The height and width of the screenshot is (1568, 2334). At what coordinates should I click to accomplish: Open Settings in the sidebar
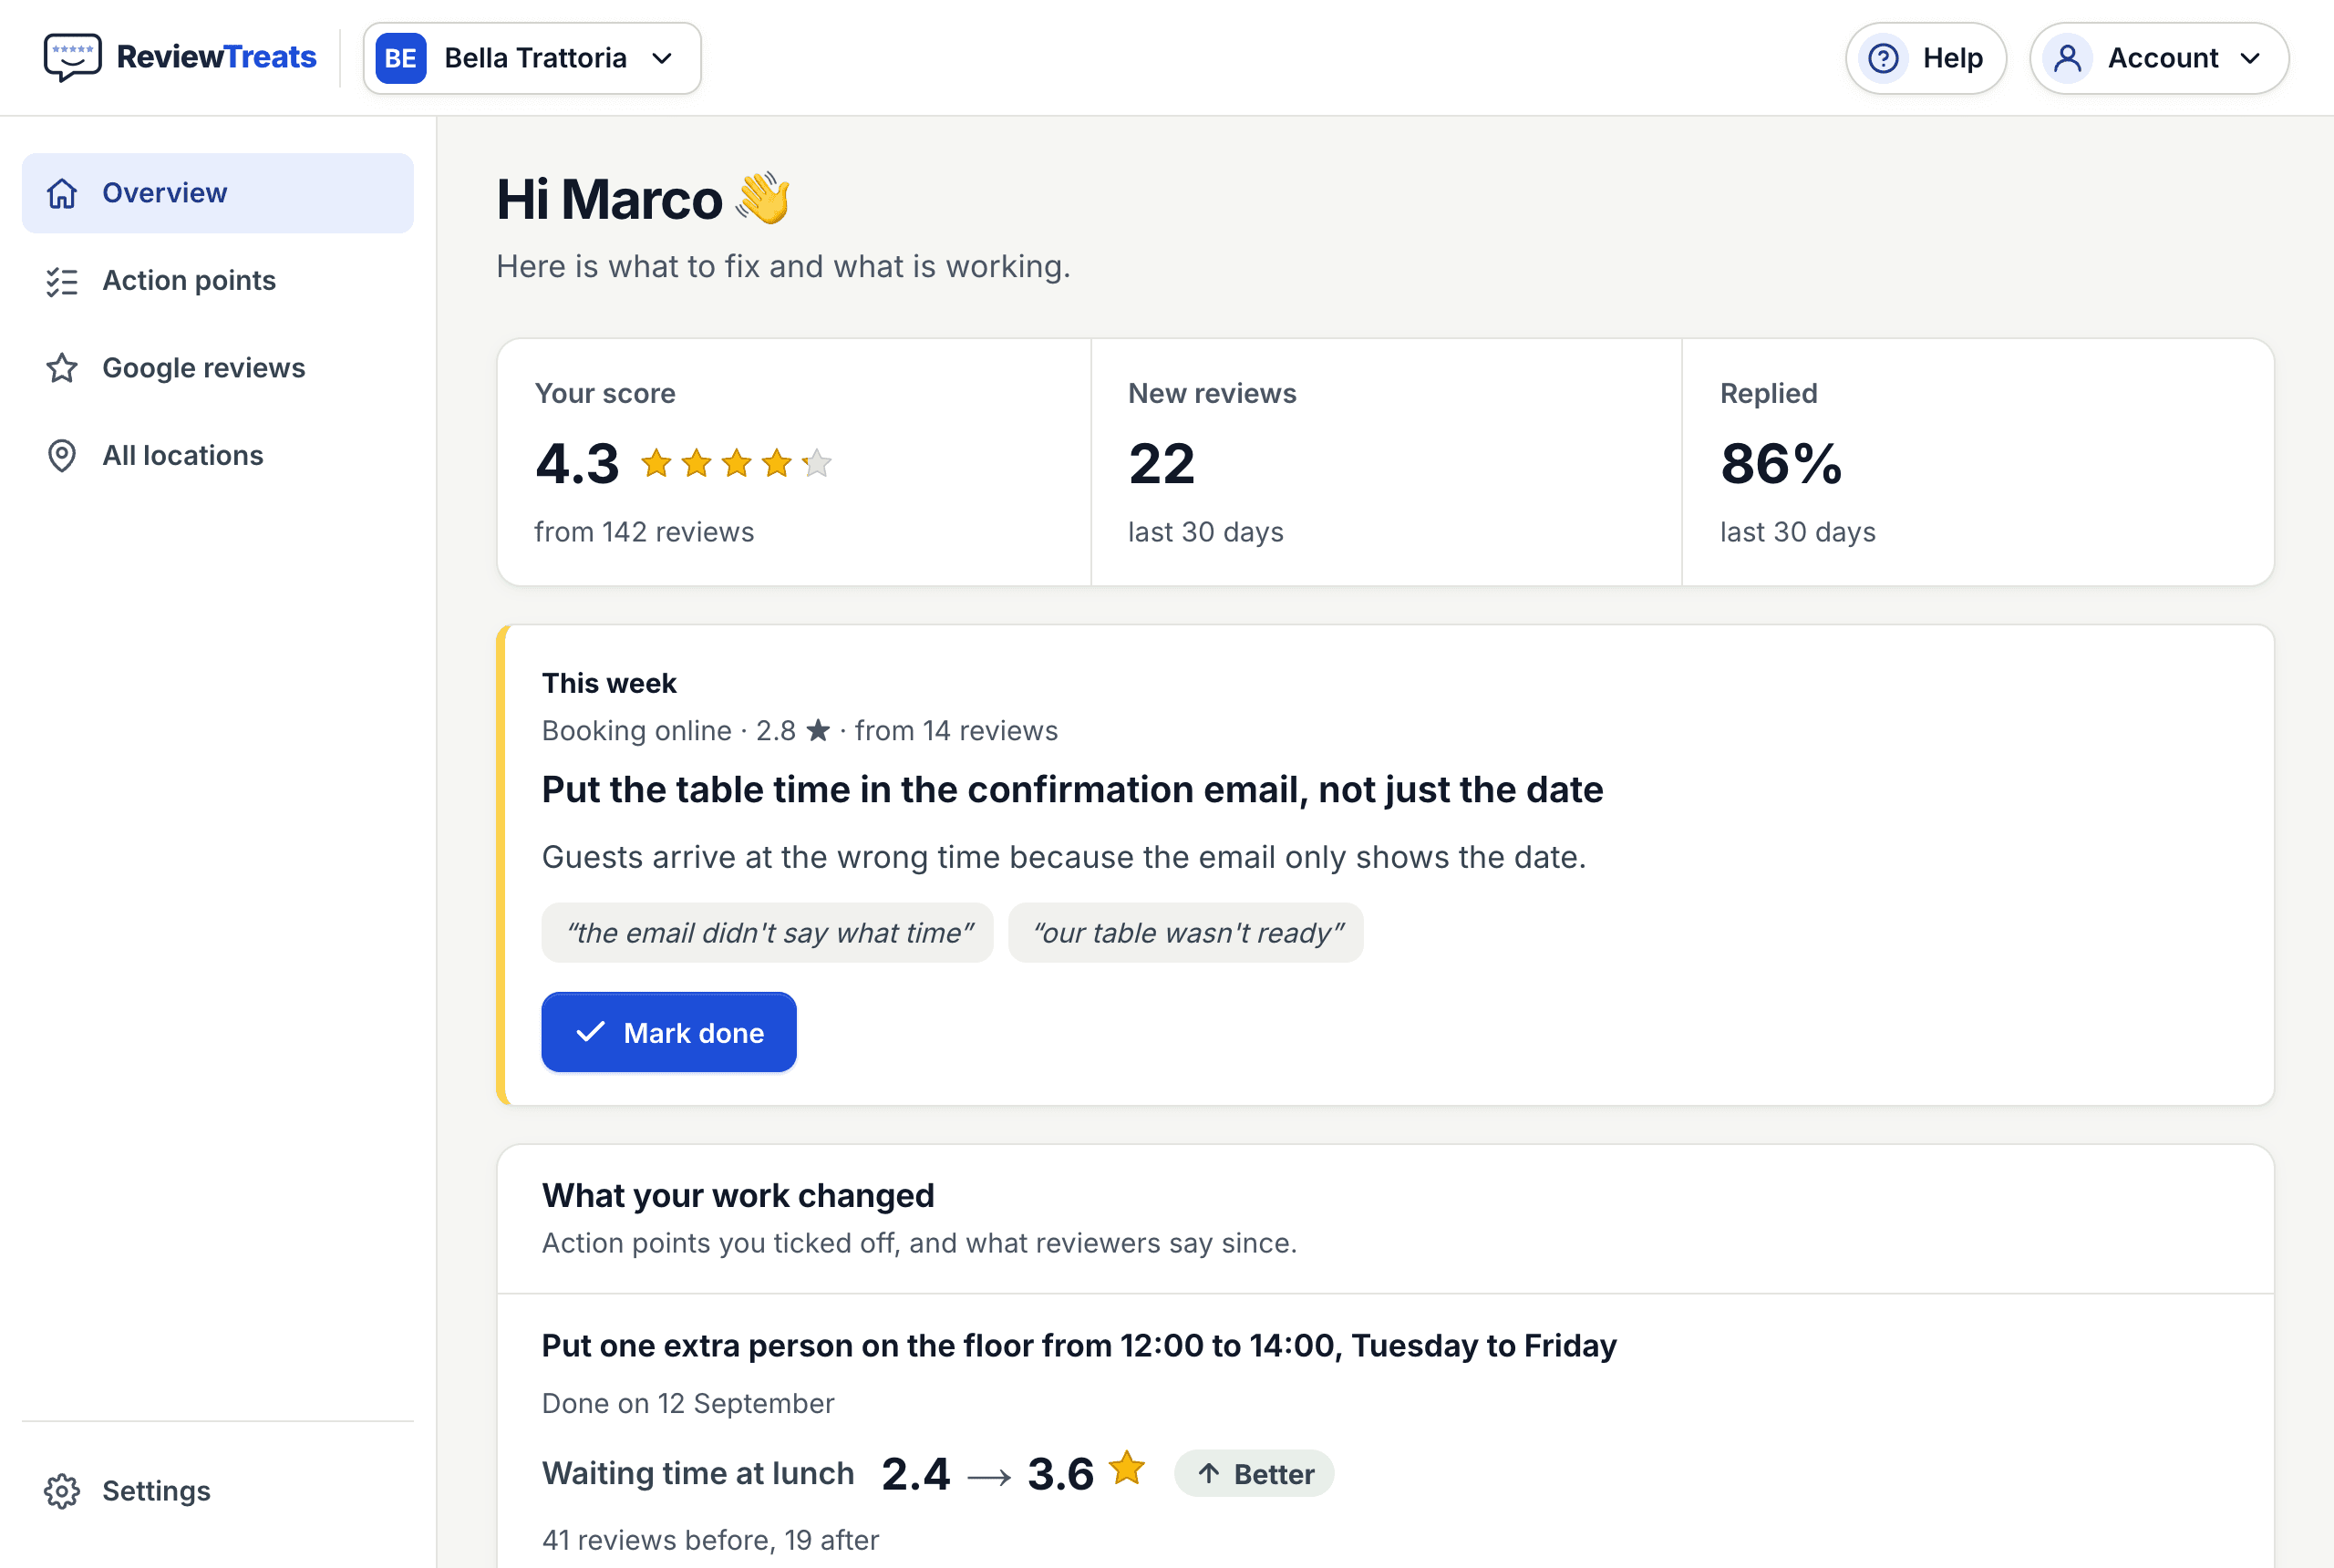pyautogui.click(x=218, y=1491)
